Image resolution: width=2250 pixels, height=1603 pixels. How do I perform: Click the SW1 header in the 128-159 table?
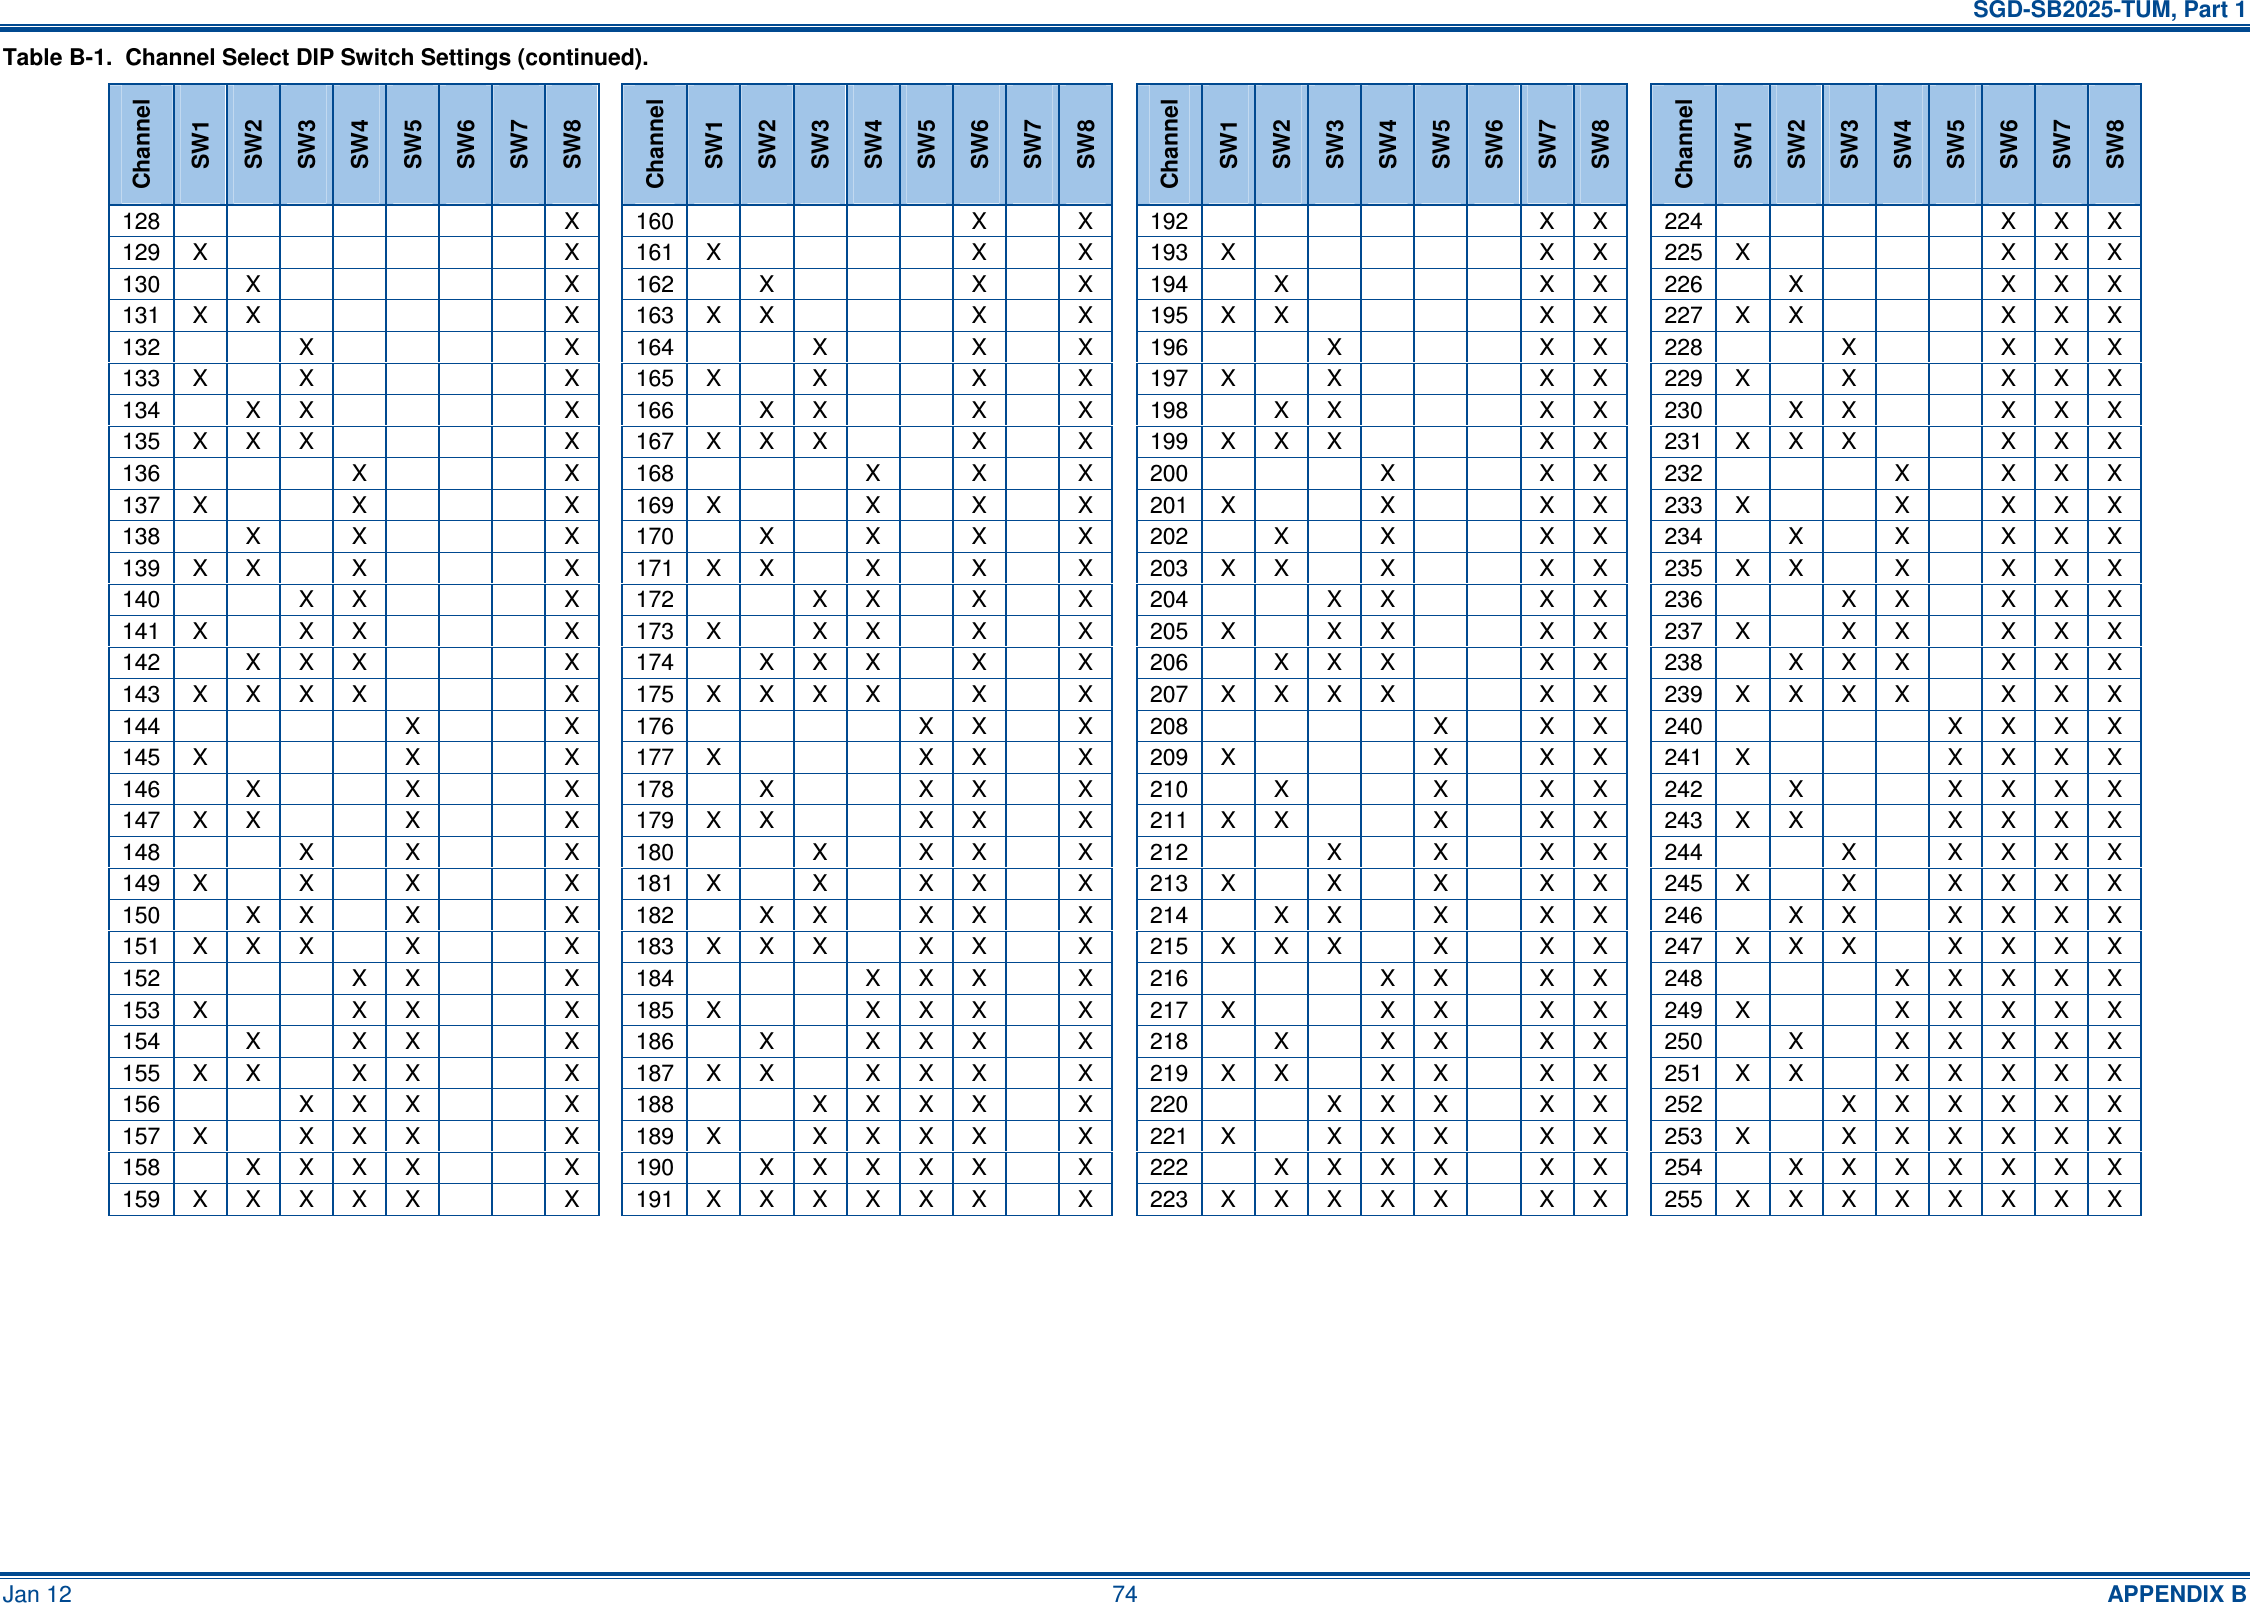(x=200, y=144)
